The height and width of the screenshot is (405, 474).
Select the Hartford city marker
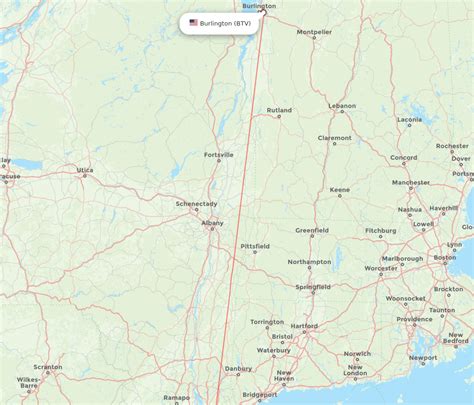click(x=304, y=332)
